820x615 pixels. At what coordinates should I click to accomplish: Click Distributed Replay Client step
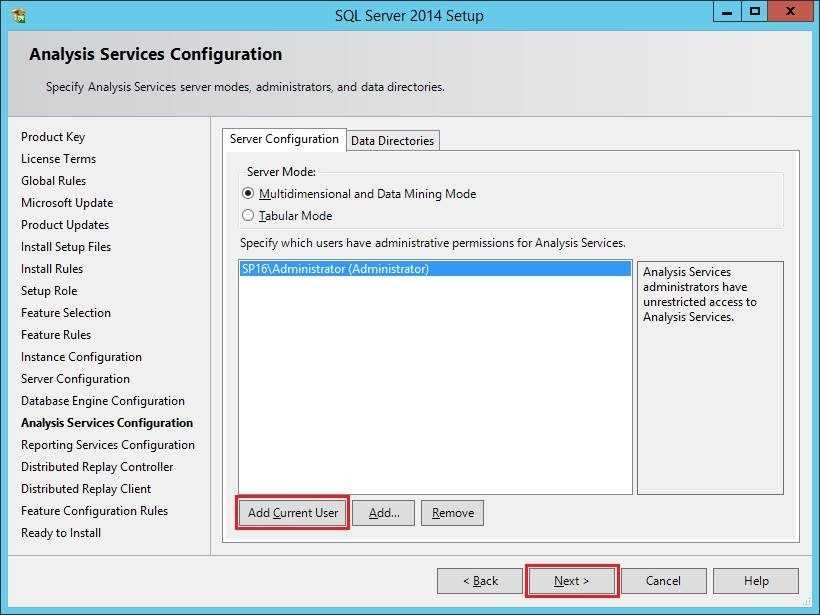[x=86, y=489]
